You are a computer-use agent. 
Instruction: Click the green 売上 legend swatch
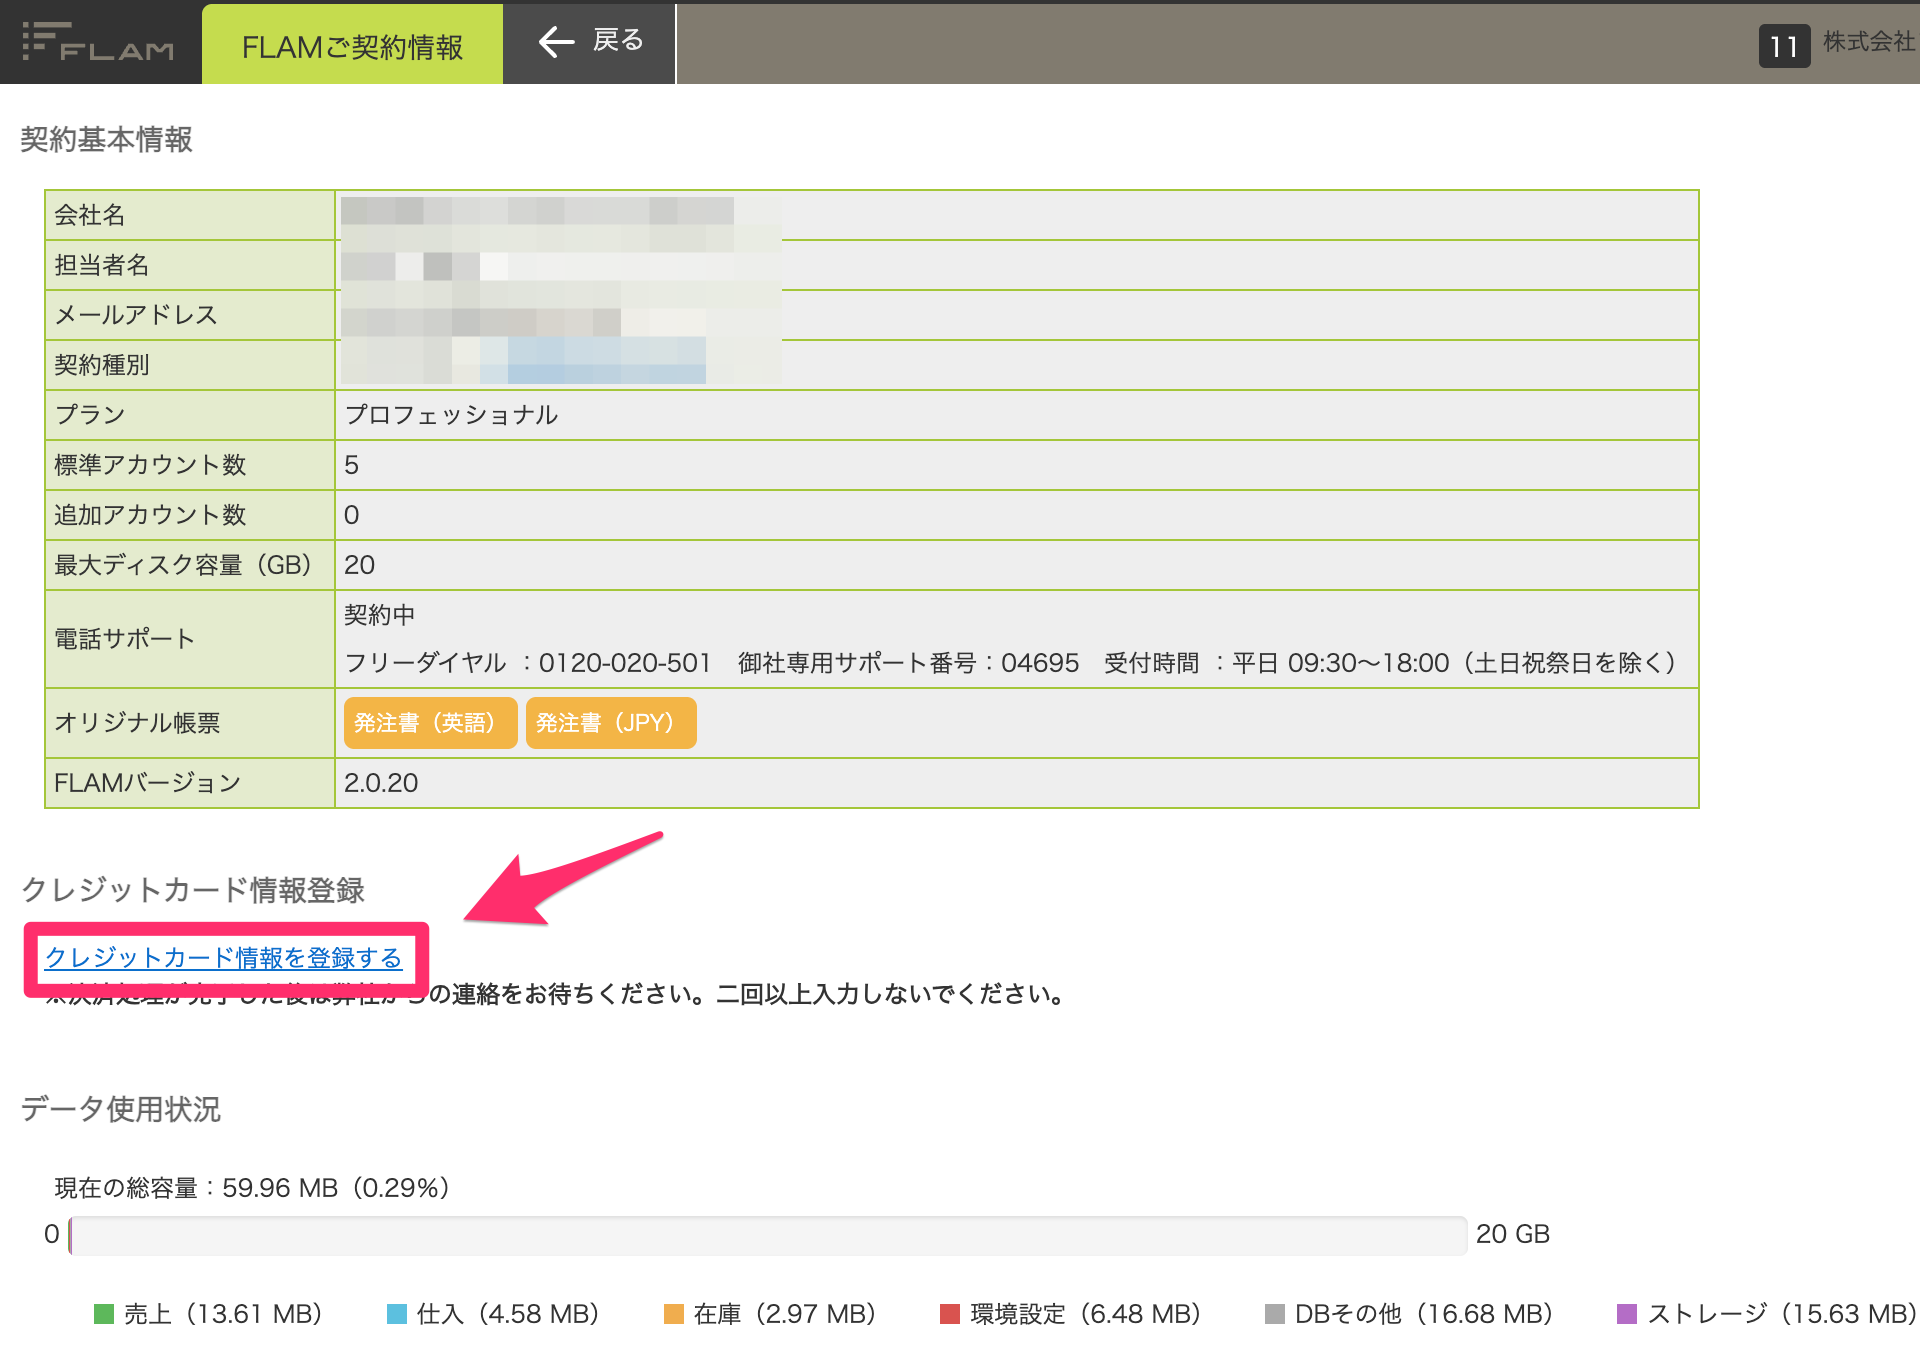[x=104, y=1314]
